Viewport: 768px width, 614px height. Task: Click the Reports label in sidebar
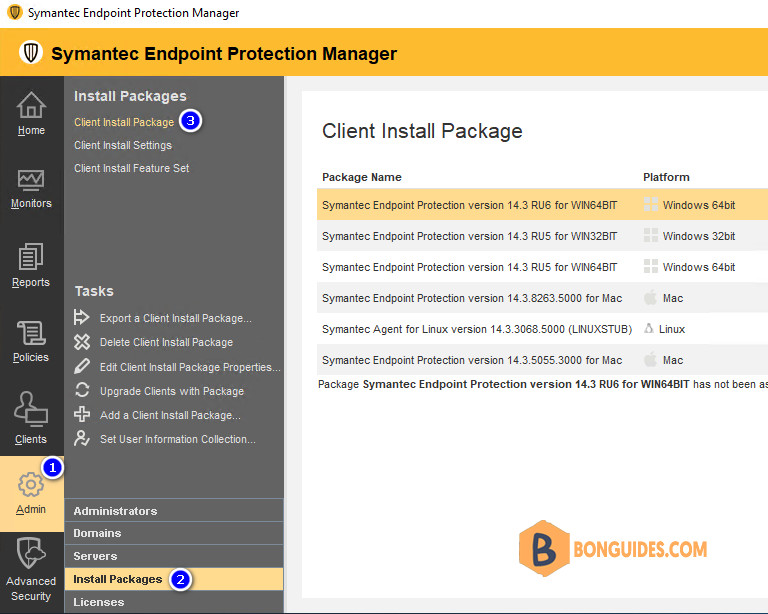pyautogui.click(x=31, y=282)
